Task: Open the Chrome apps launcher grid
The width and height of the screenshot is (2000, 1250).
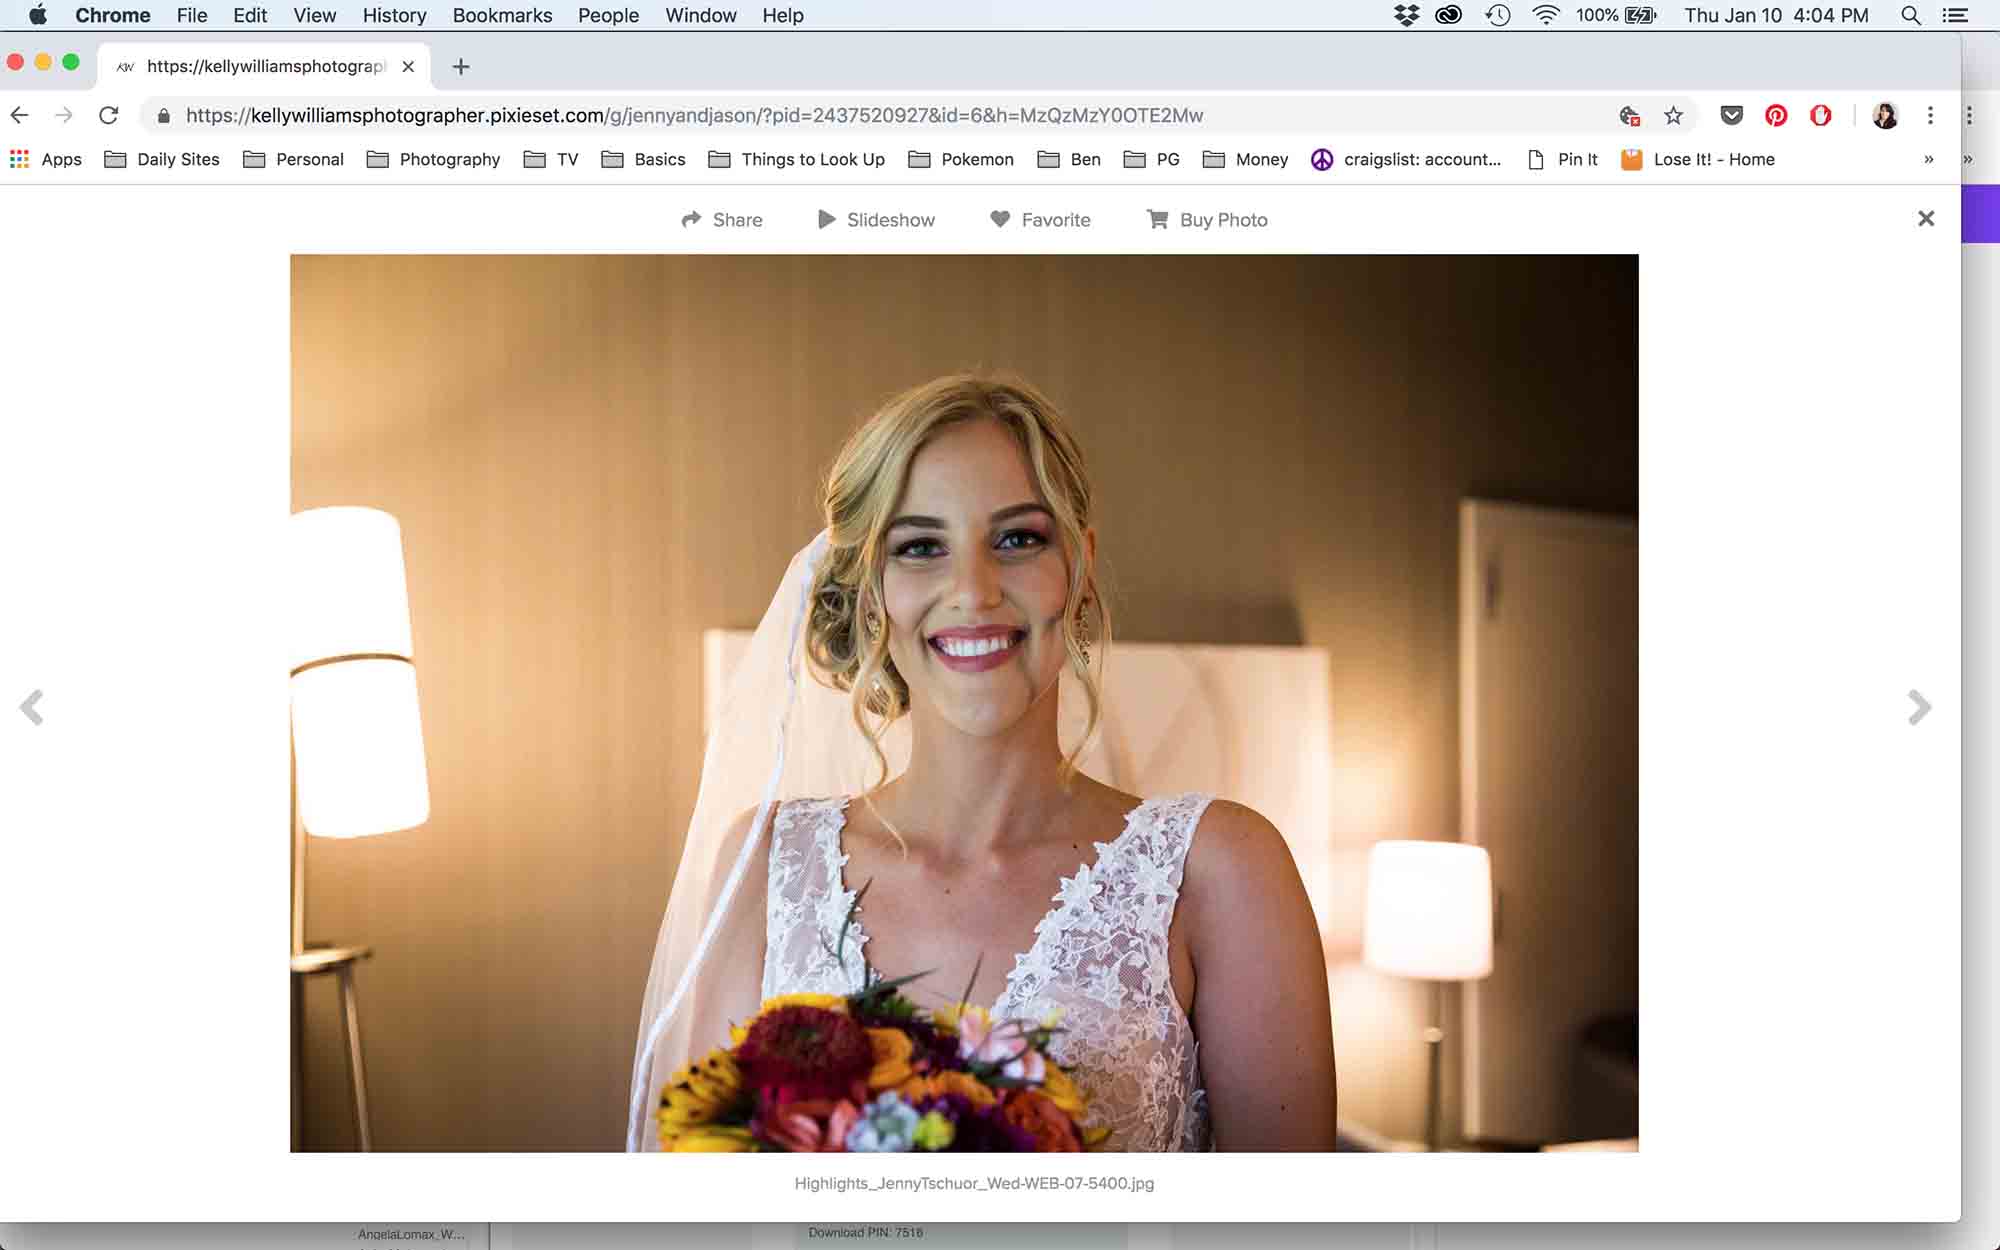Action: pyautogui.click(x=18, y=158)
